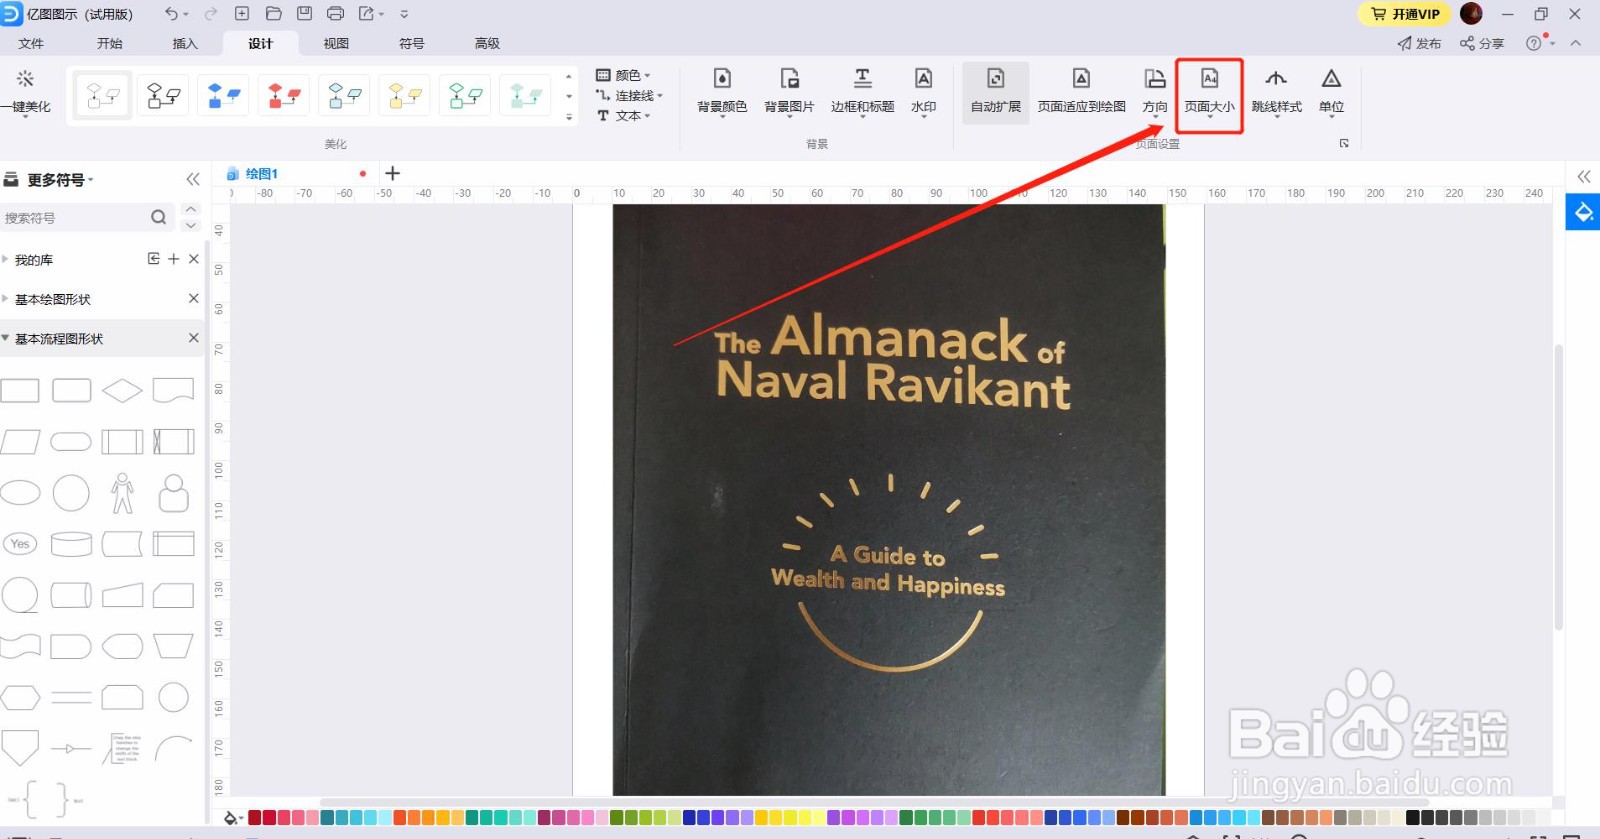Open the File (文件) menu
The height and width of the screenshot is (839, 1600).
(x=31, y=43)
